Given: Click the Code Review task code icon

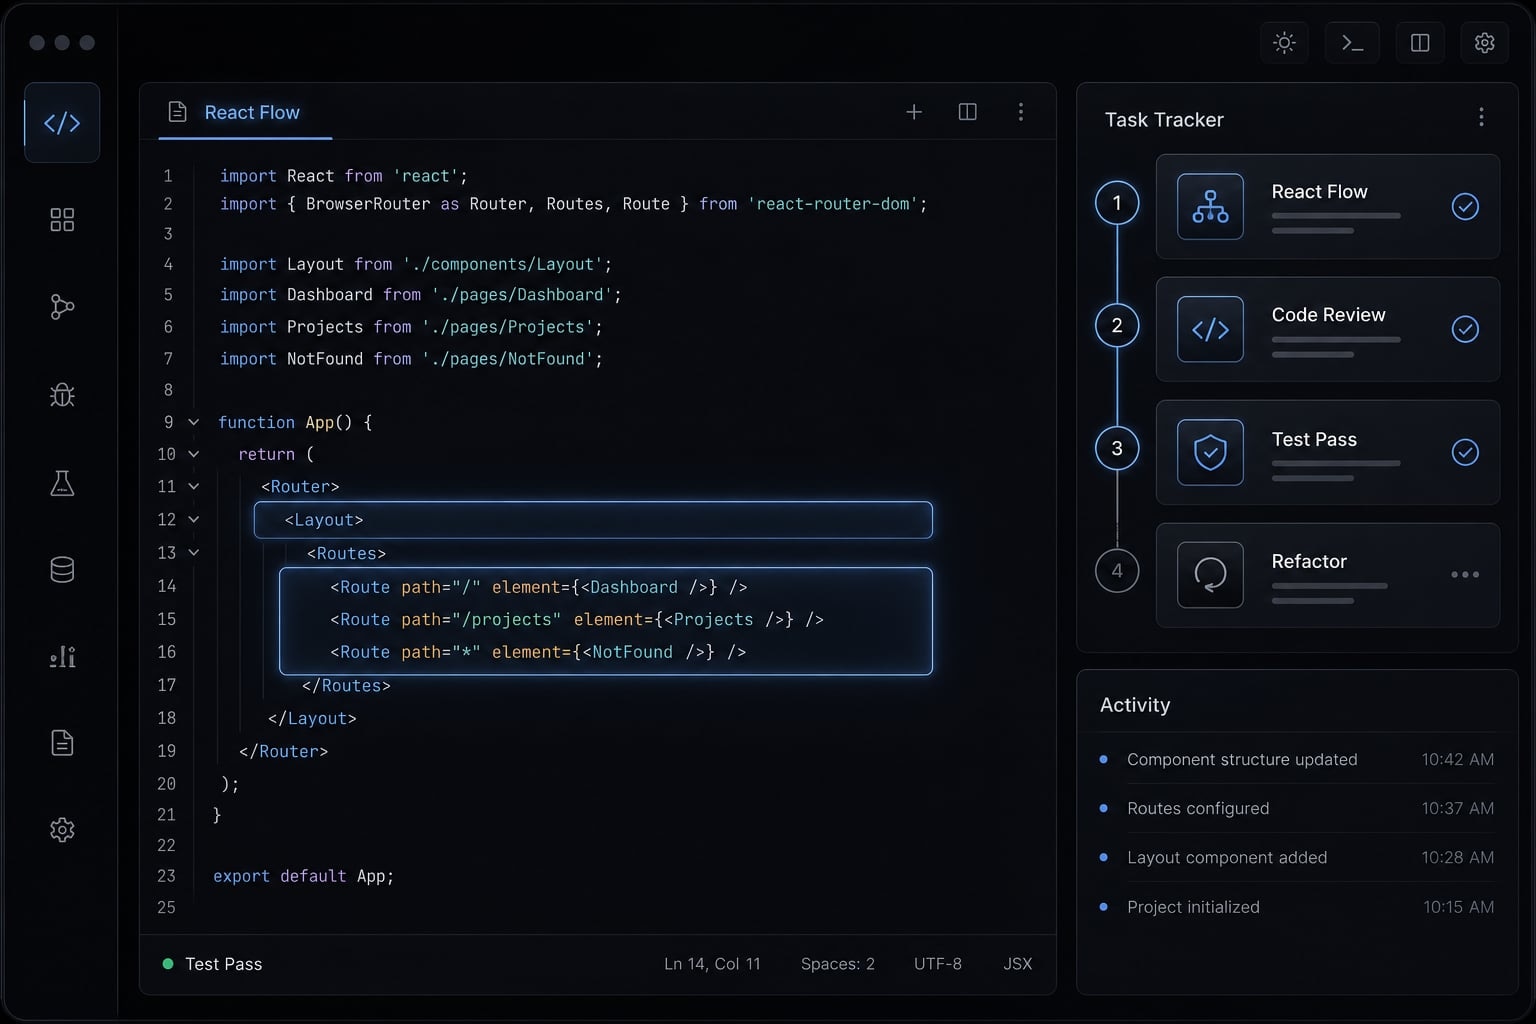Looking at the screenshot, I should coord(1210,329).
